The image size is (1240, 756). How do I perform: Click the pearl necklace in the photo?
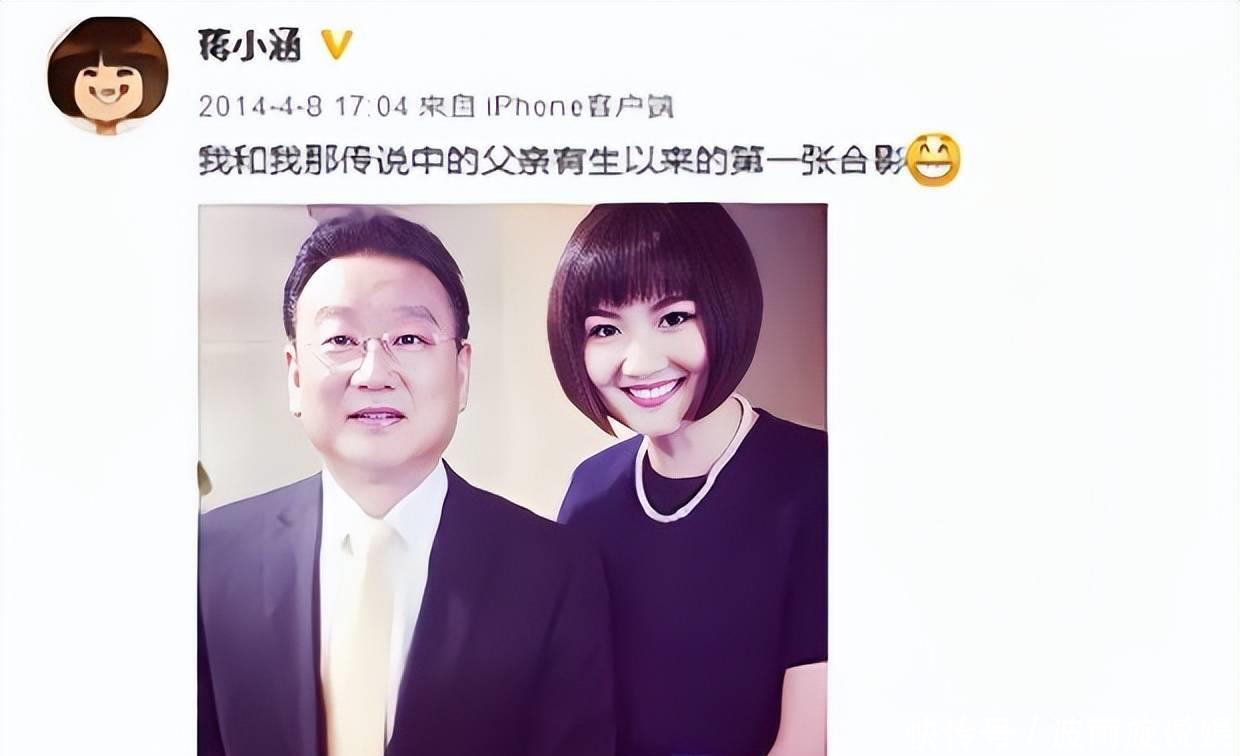695,462
